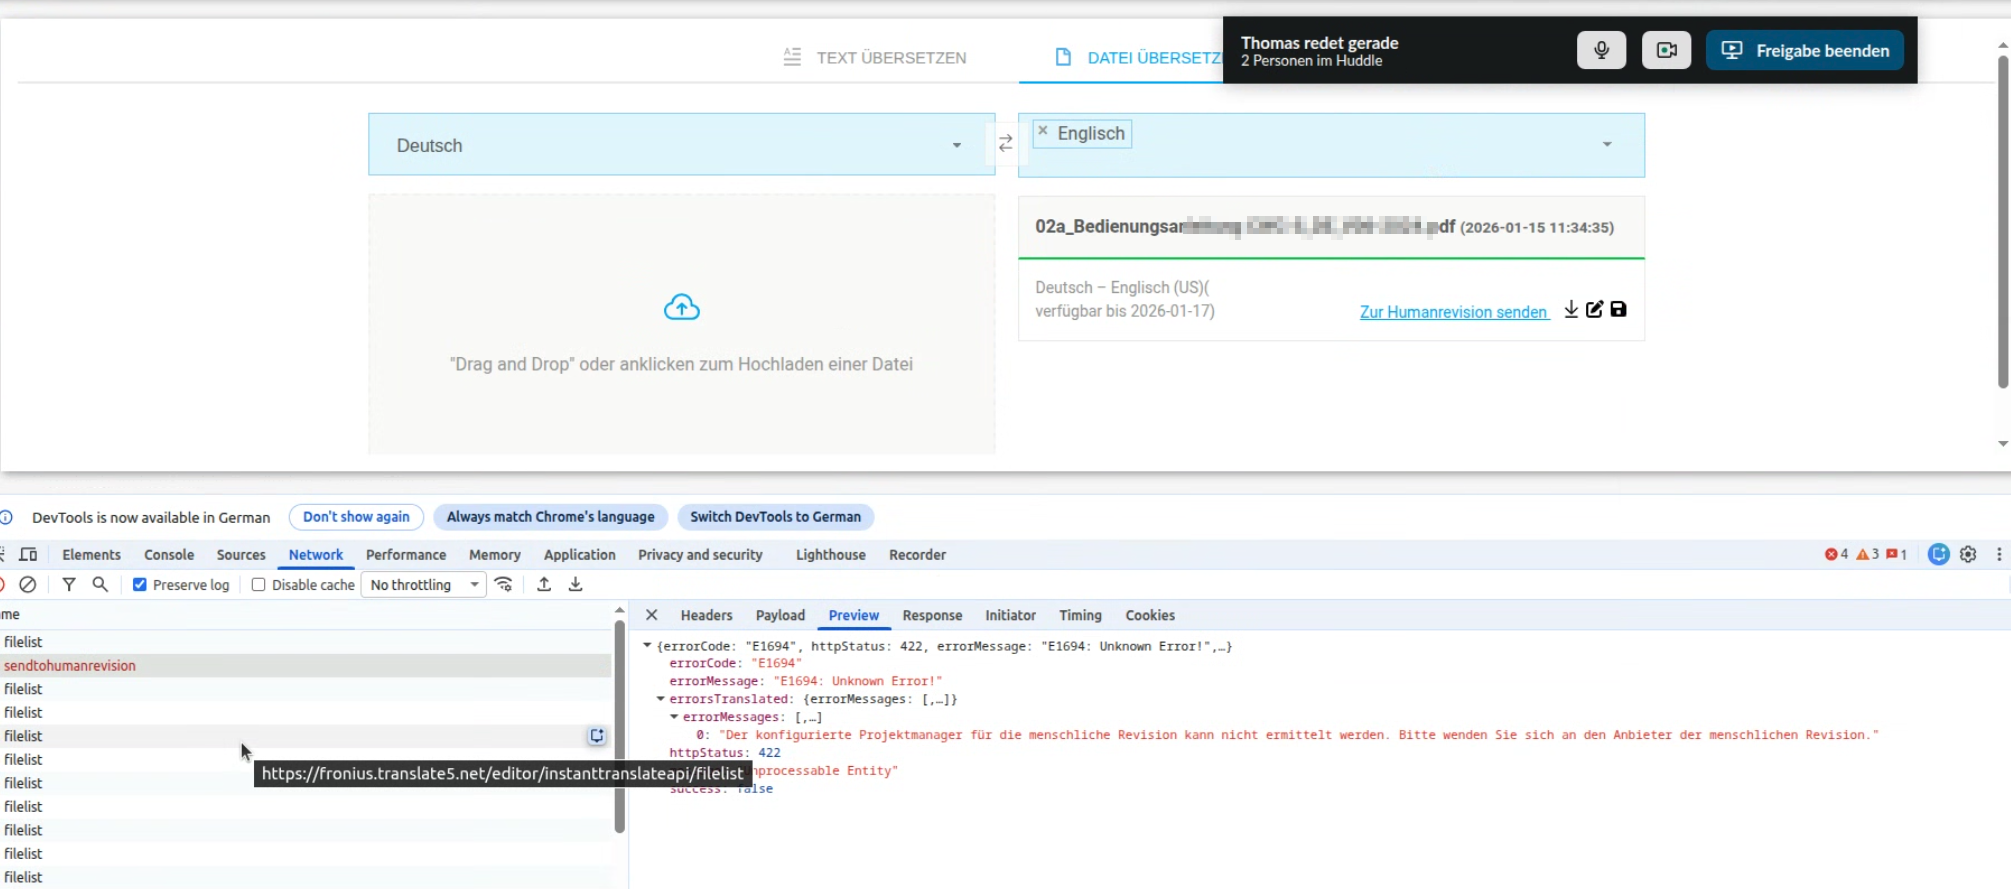Enable the Disable cache checkbox
Screen dimensions: 2011x889
point(259,585)
